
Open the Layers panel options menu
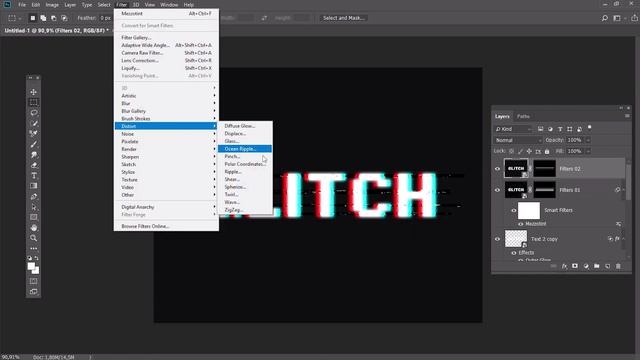click(627, 116)
